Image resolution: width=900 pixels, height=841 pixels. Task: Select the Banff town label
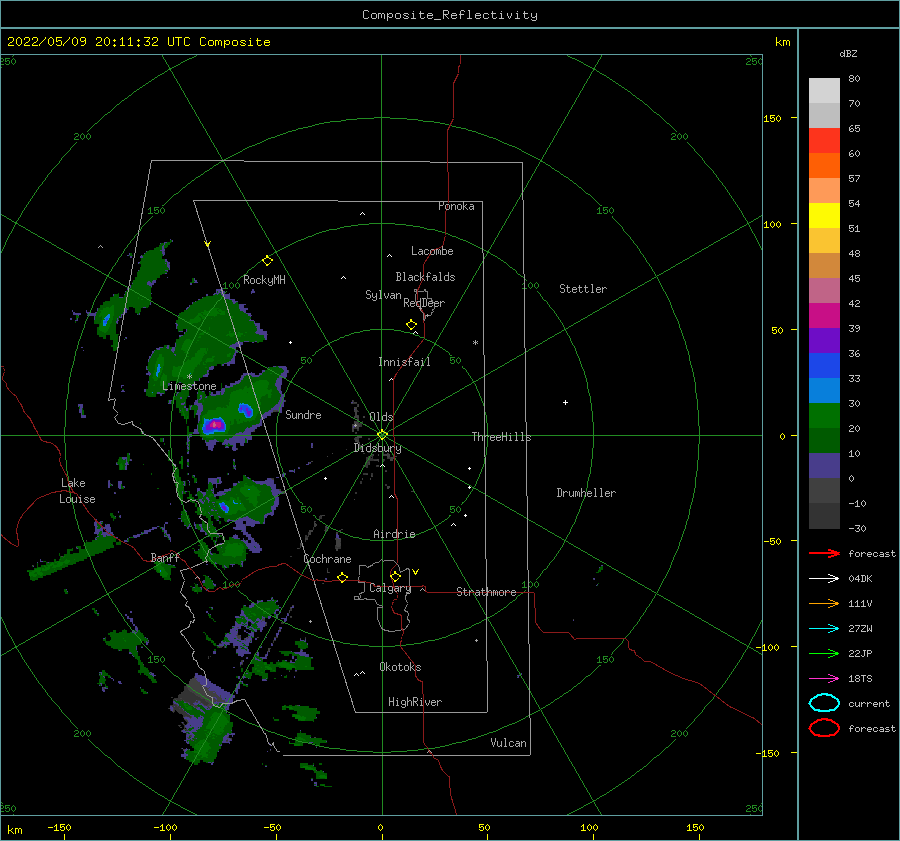165,557
